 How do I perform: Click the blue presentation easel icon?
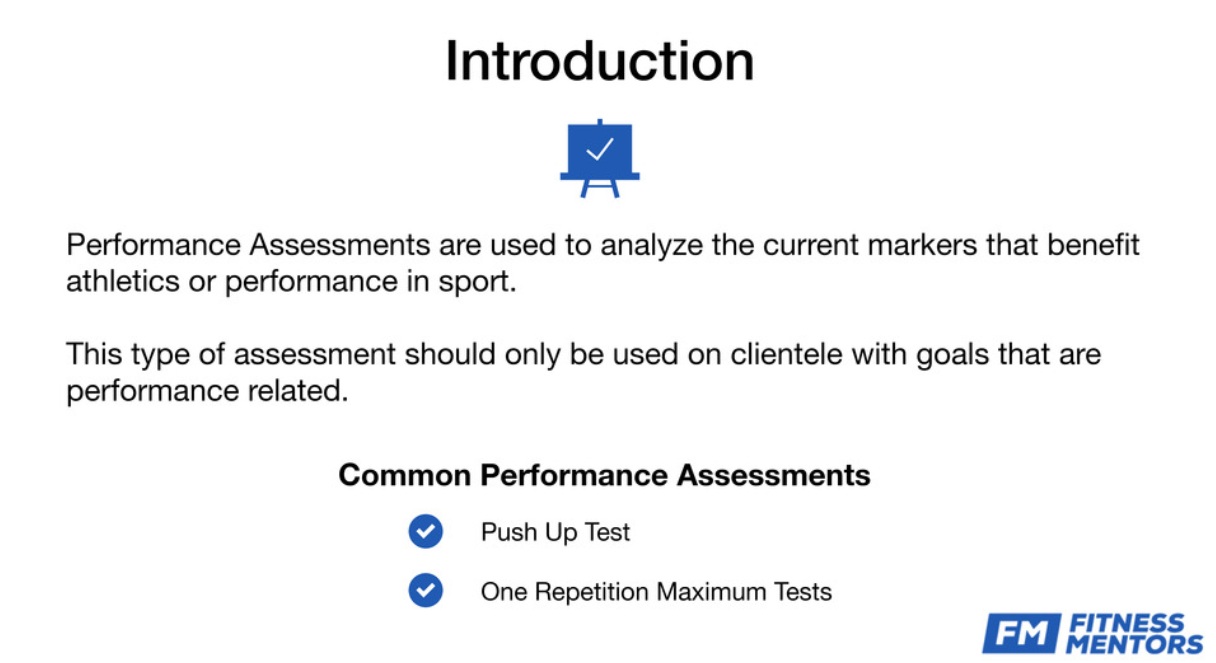point(599,157)
